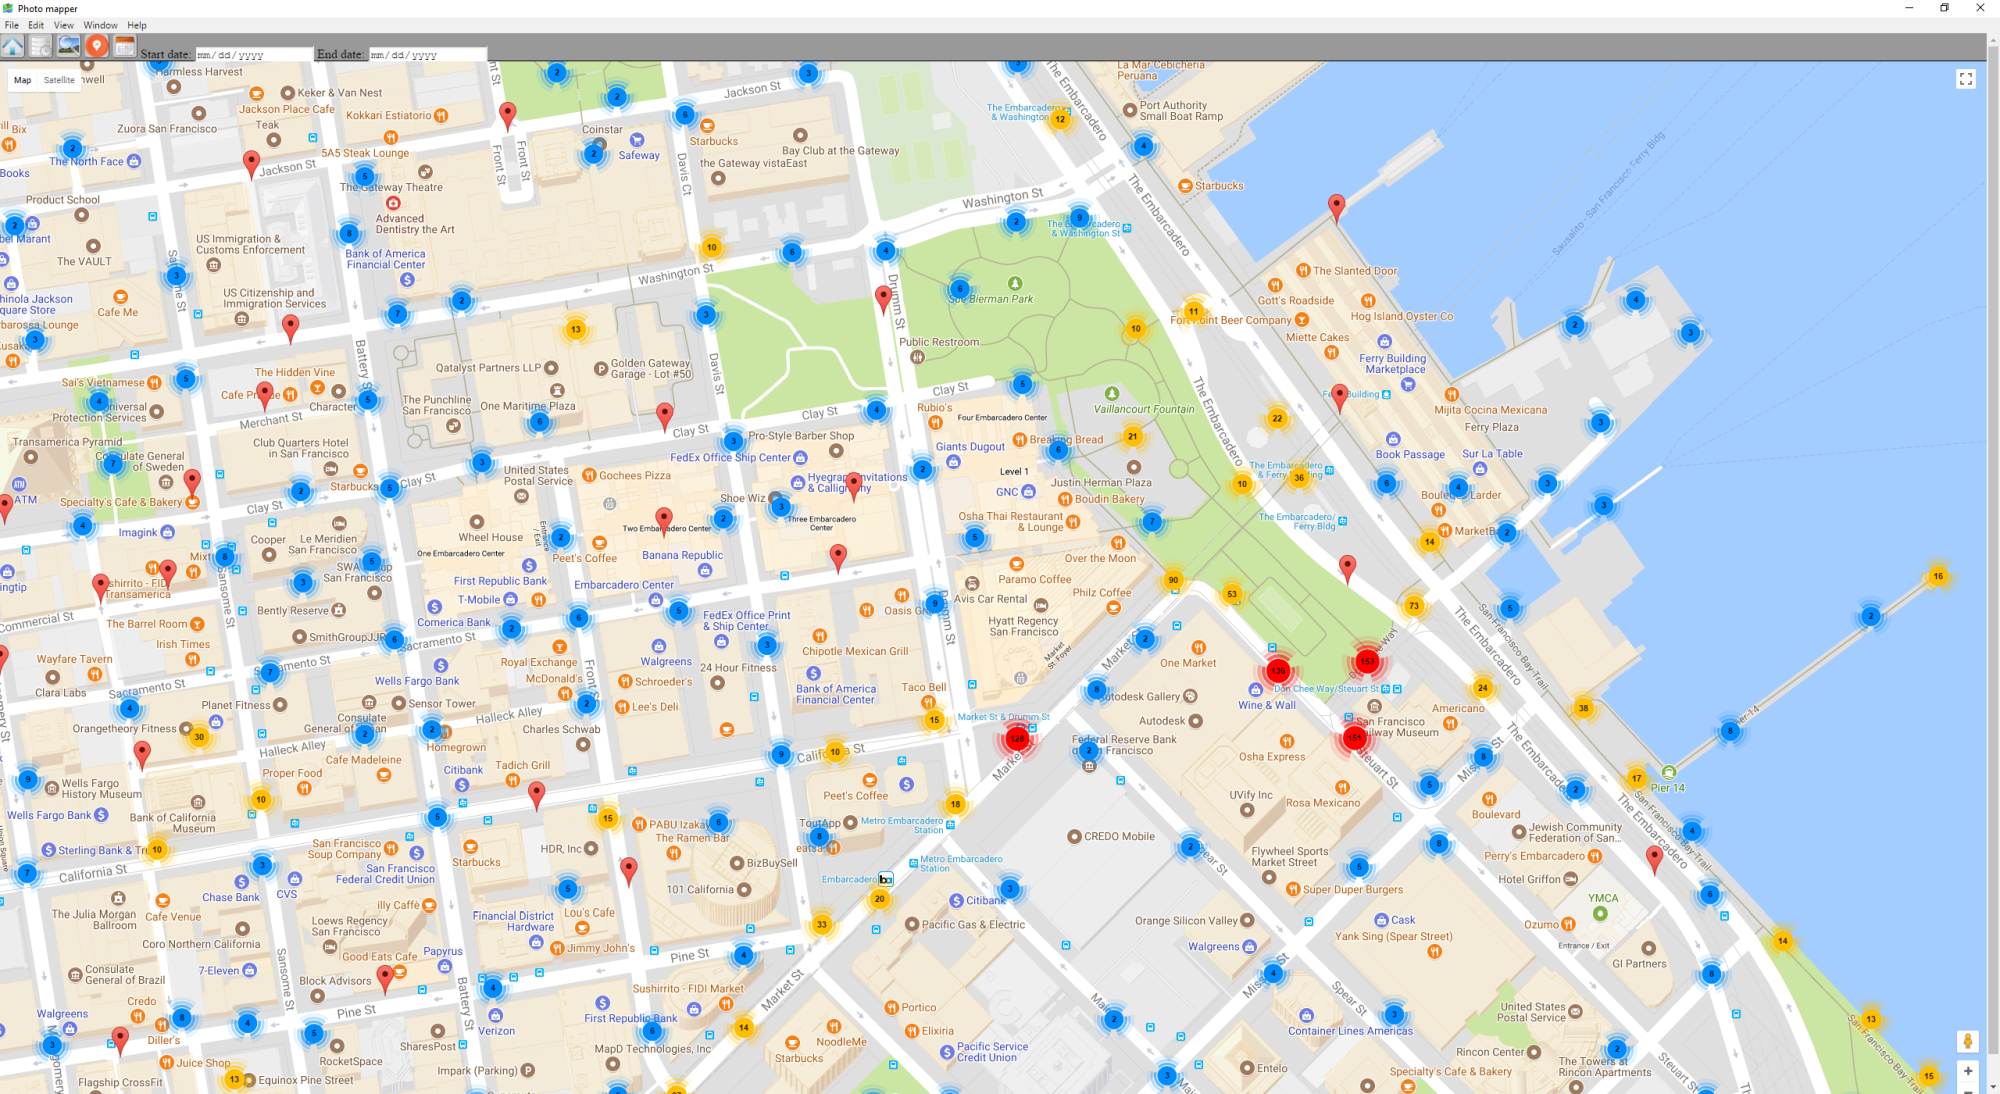Screen dimensions: 2000x1094
Task: Switch to Satellite map view
Action: [x=59, y=80]
